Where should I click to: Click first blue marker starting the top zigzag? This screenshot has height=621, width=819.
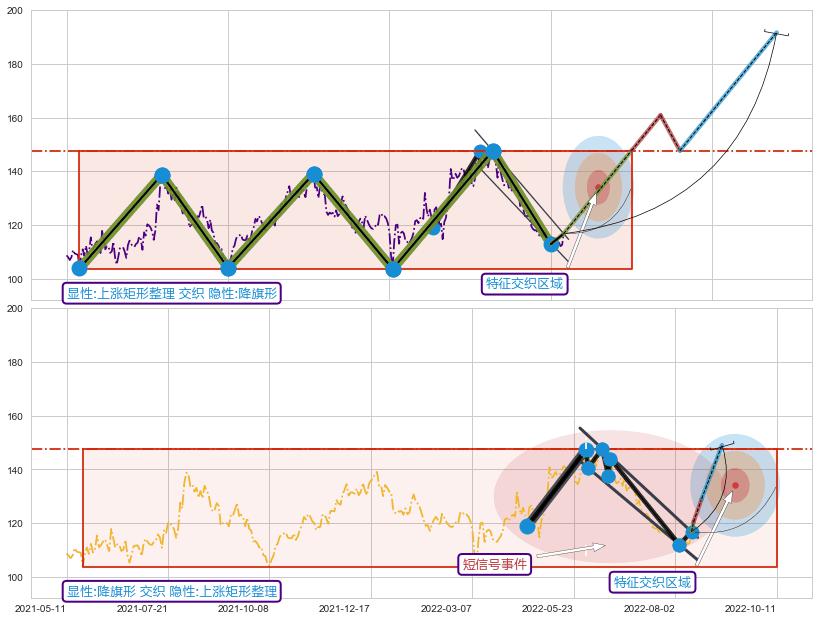(79, 268)
